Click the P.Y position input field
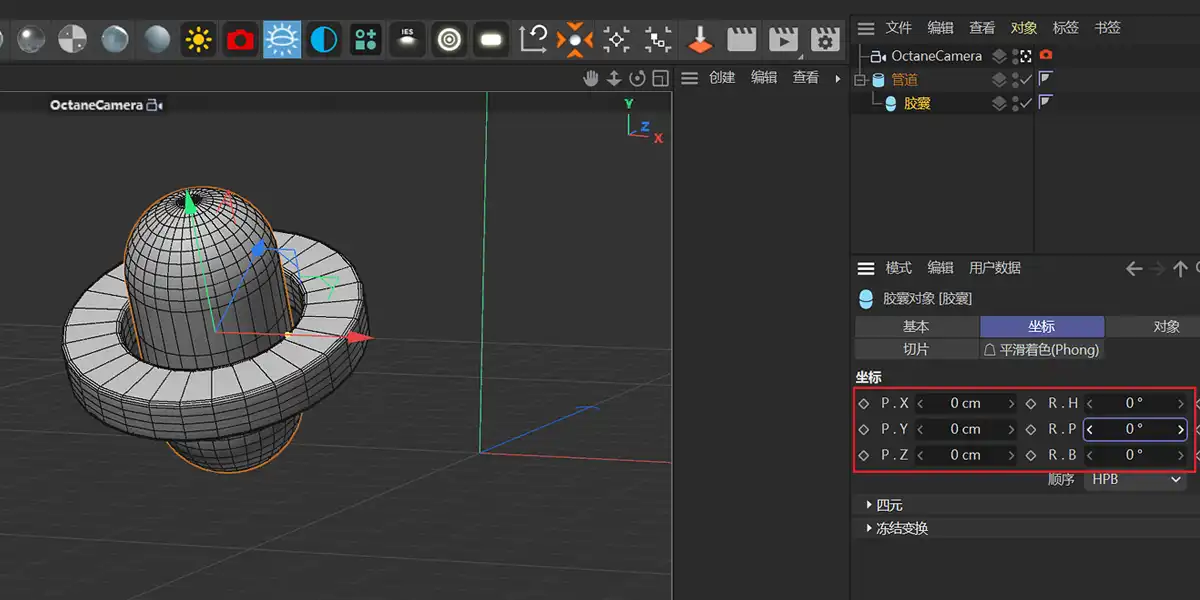Image resolution: width=1200 pixels, height=600 pixels. tap(965, 429)
